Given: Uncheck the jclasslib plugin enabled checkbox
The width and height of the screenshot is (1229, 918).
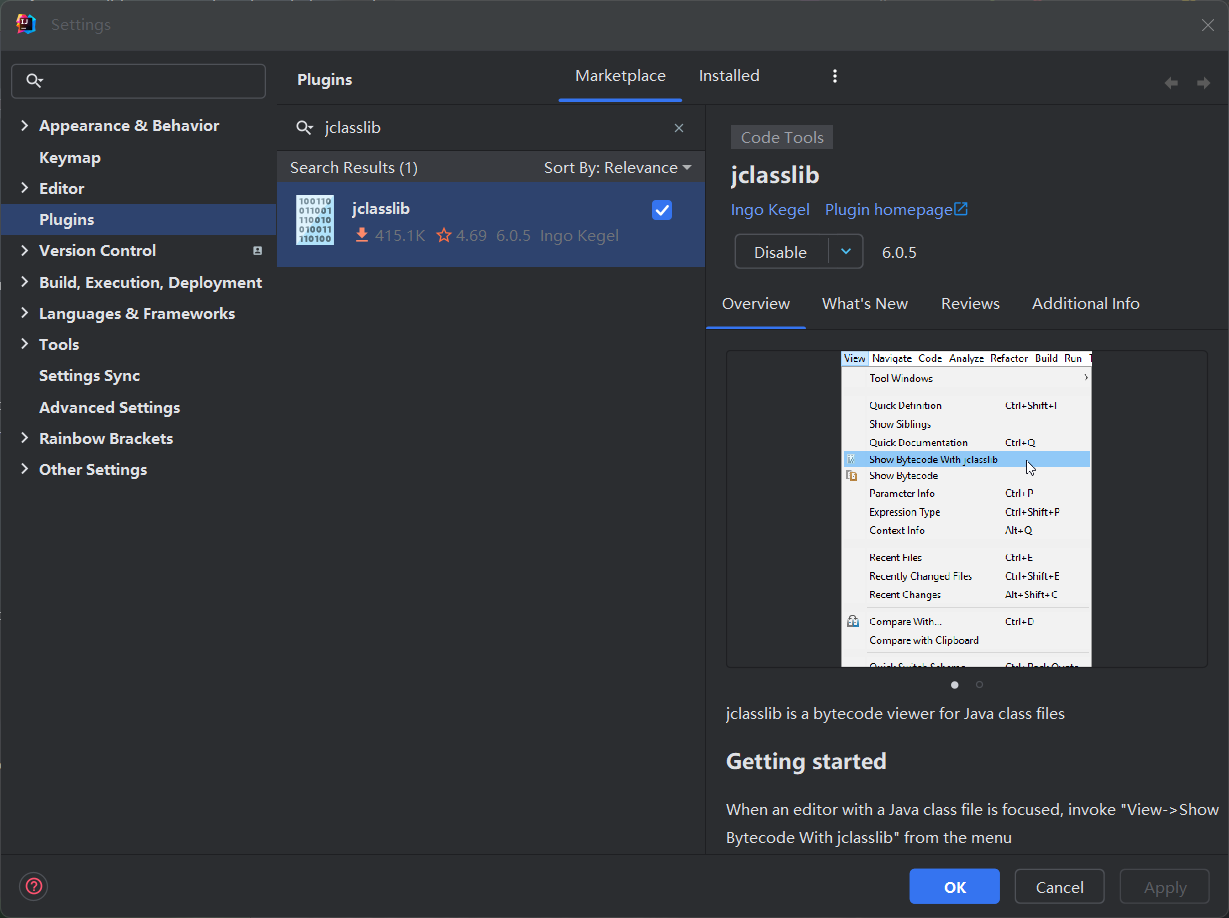Looking at the screenshot, I should click(662, 210).
